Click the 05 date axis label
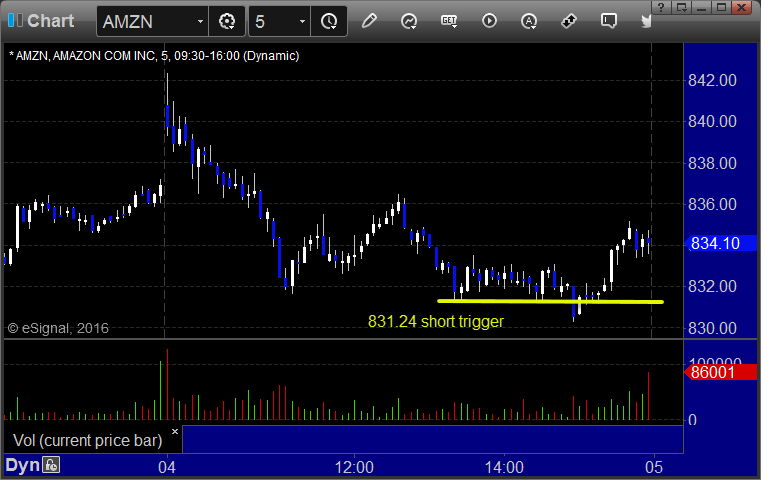The image size is (774, 480). pos(654,467)
